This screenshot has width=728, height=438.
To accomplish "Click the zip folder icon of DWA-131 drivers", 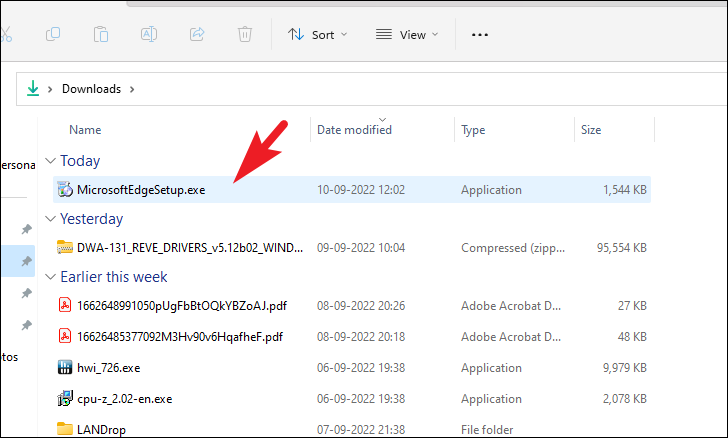I will [x=65, y=247].
